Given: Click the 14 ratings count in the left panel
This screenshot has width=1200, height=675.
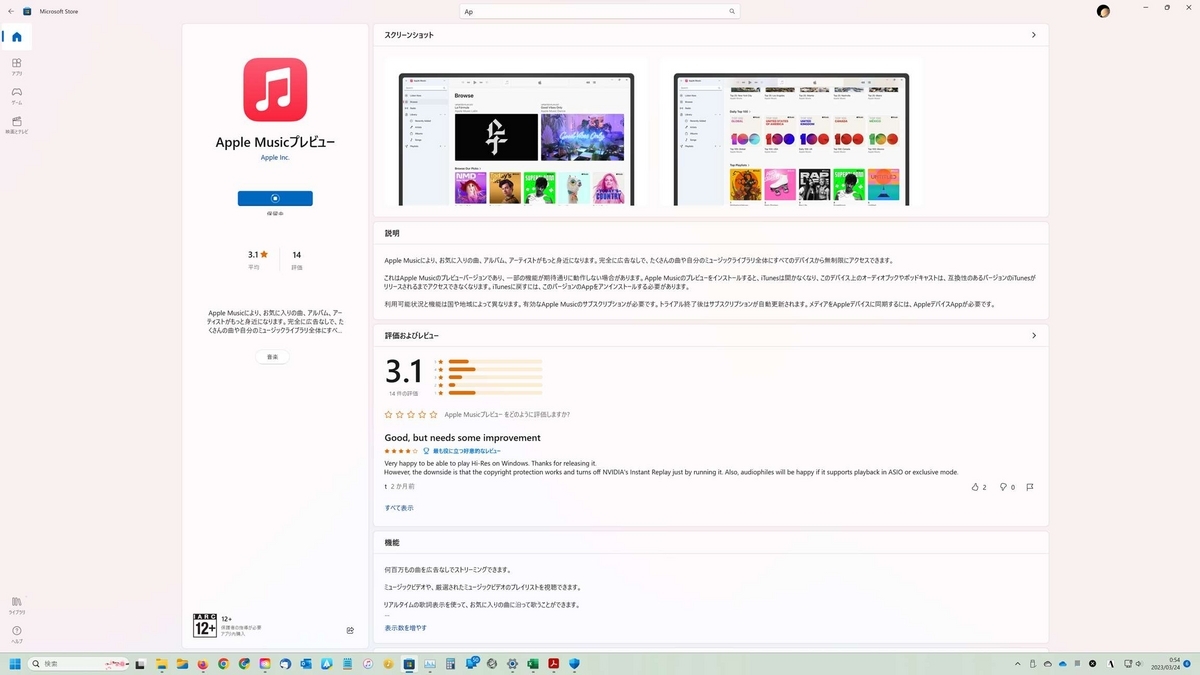Looking at the screenshot, I should pos(297,255).
